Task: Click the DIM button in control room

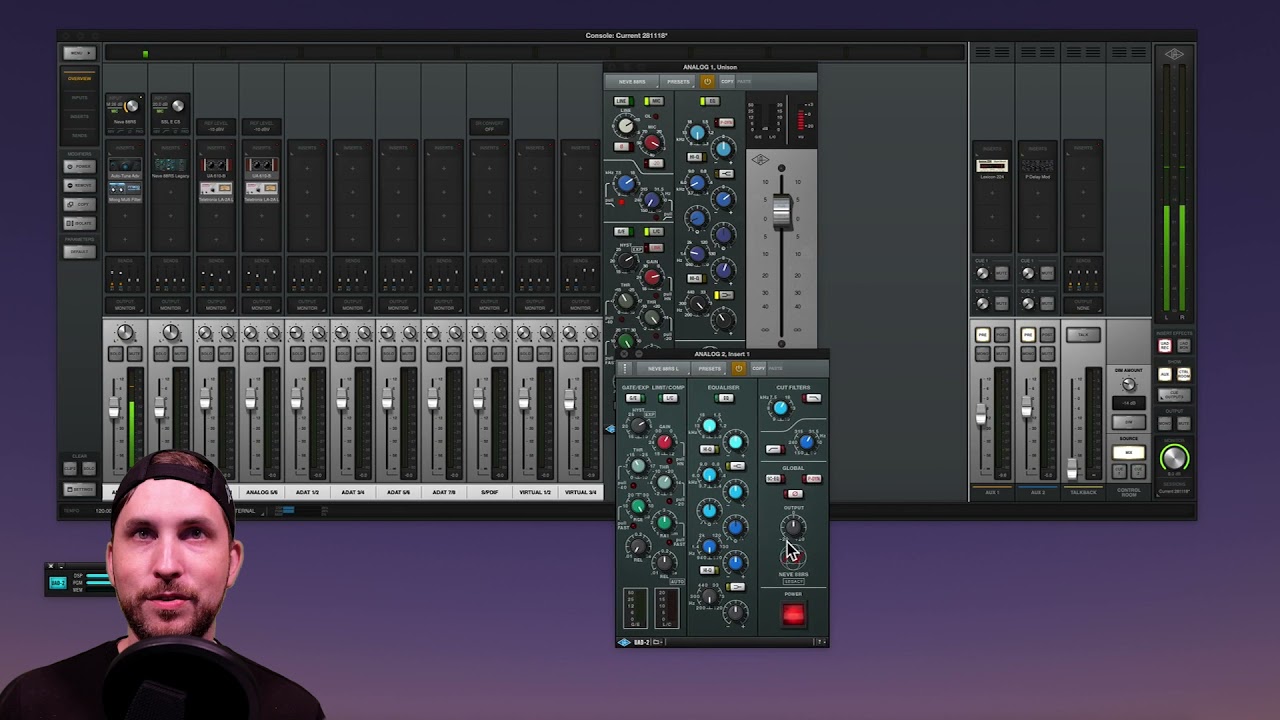Action: (1129, 422)
